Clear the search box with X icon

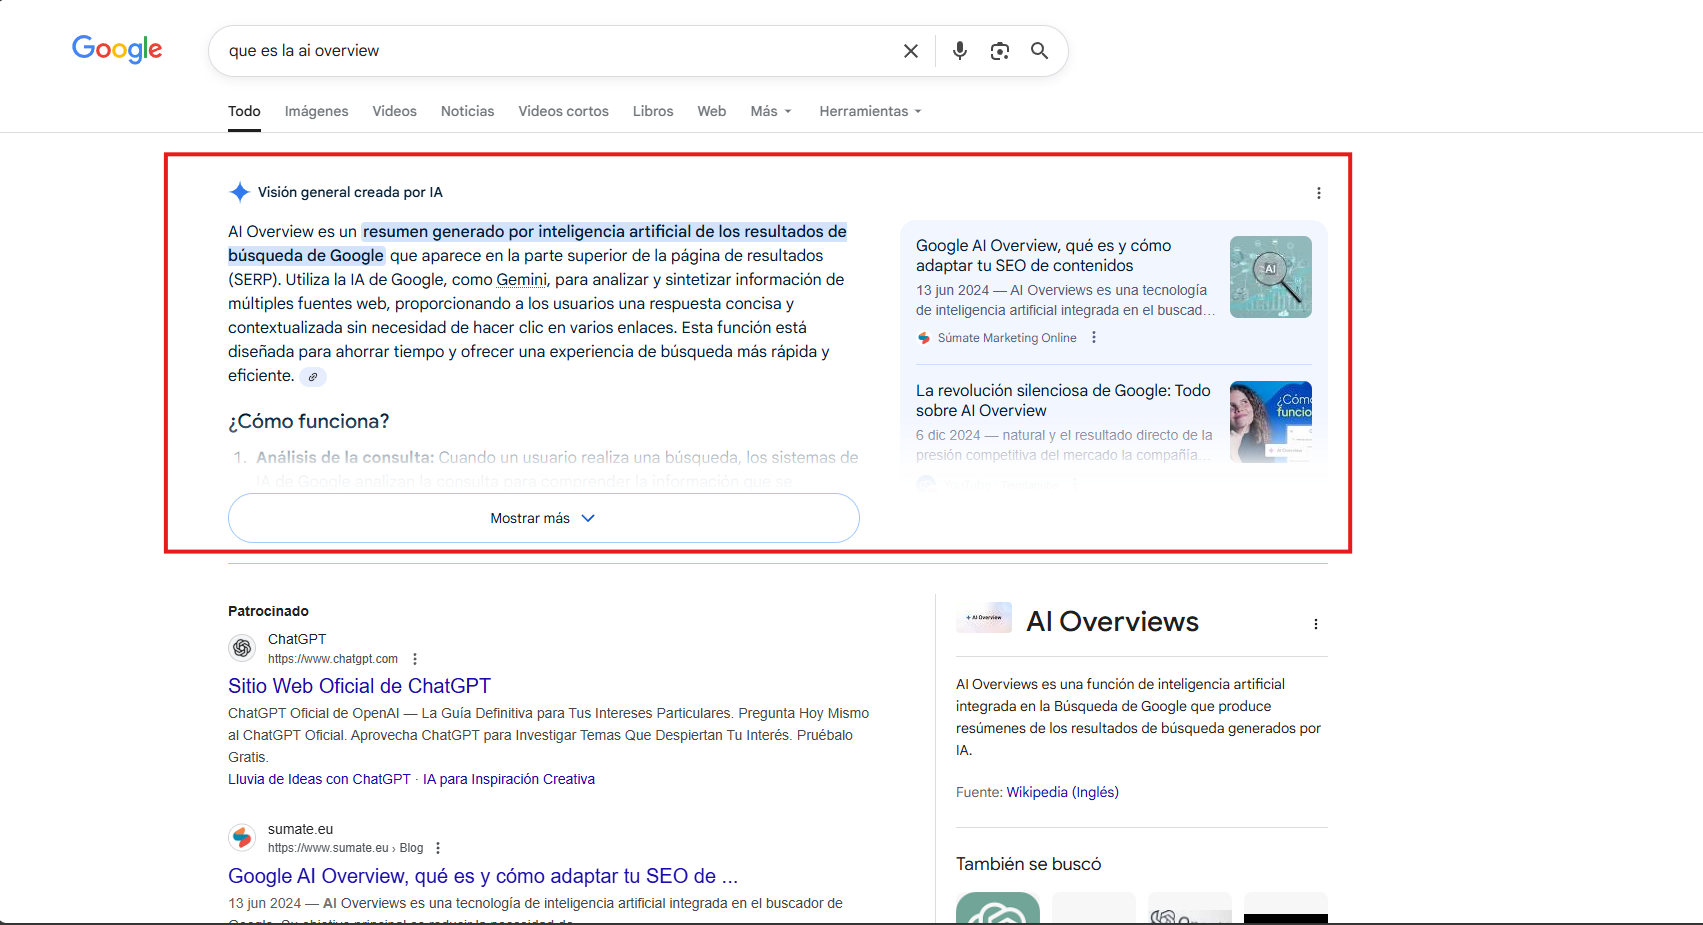point(911,51)
